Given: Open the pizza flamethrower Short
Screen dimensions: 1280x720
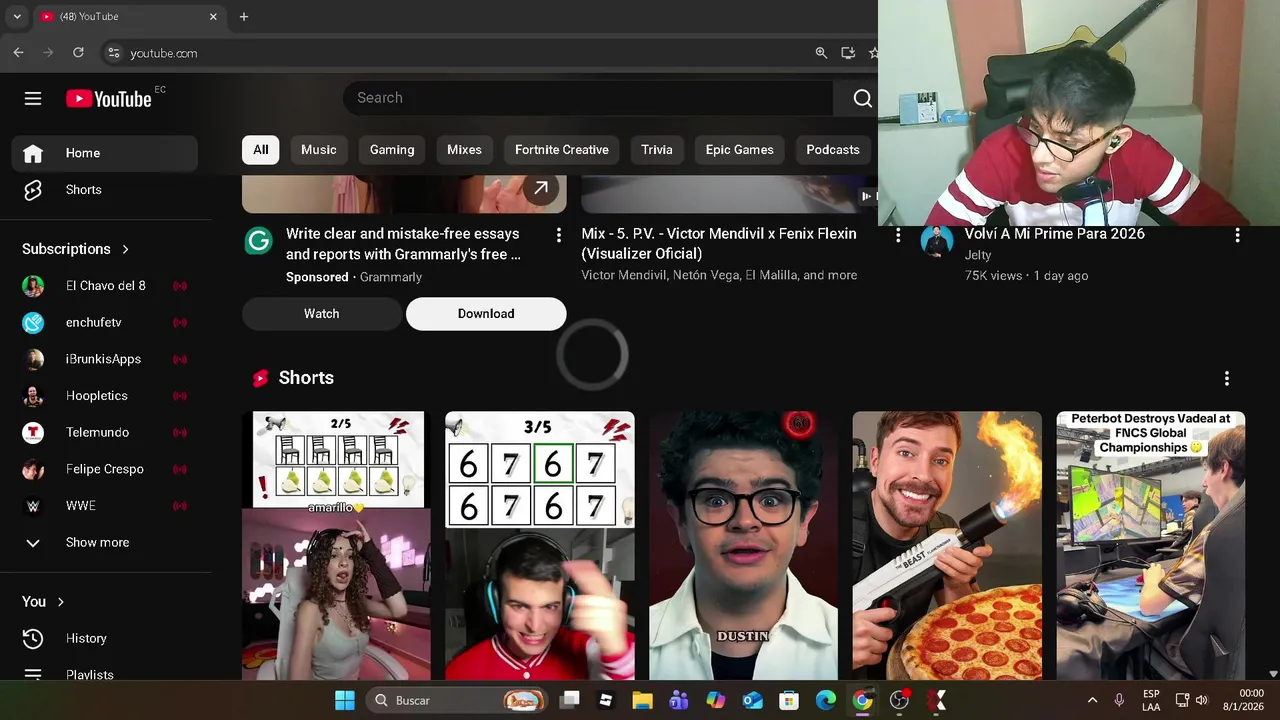Looking at the screenshot, I should (947, 546).
